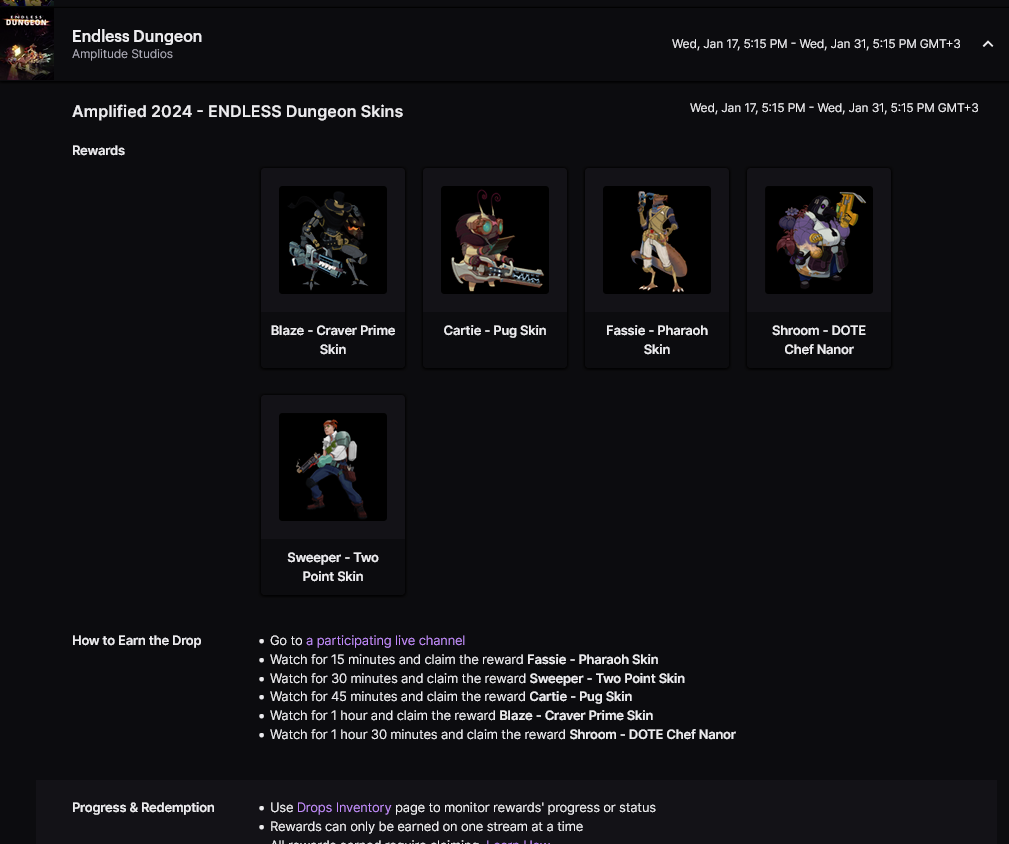
Task: Click the campaign date range in header row
Action: coord(816,44)
